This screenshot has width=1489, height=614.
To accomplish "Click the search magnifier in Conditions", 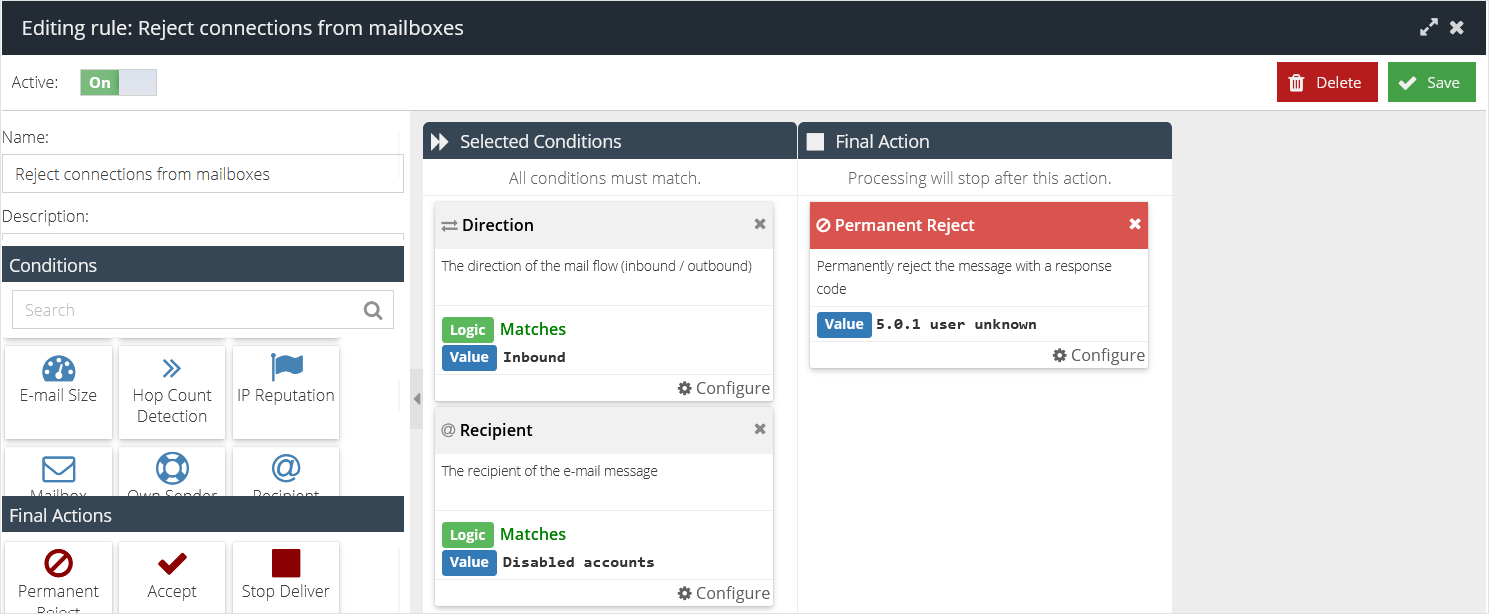I will [x=373, y=310].
